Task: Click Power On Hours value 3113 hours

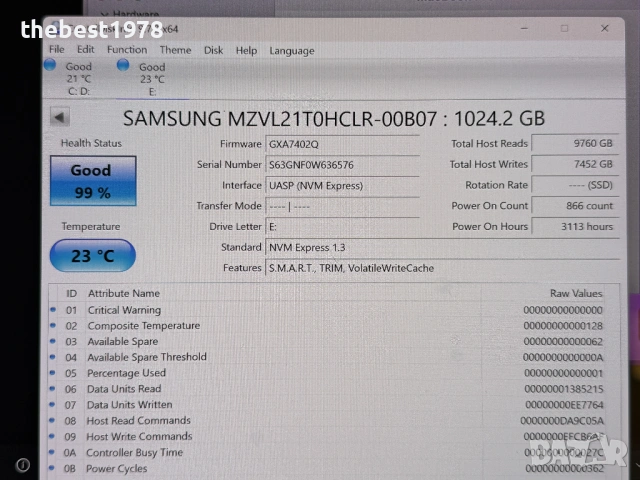Action: click(x=575, y=227)
